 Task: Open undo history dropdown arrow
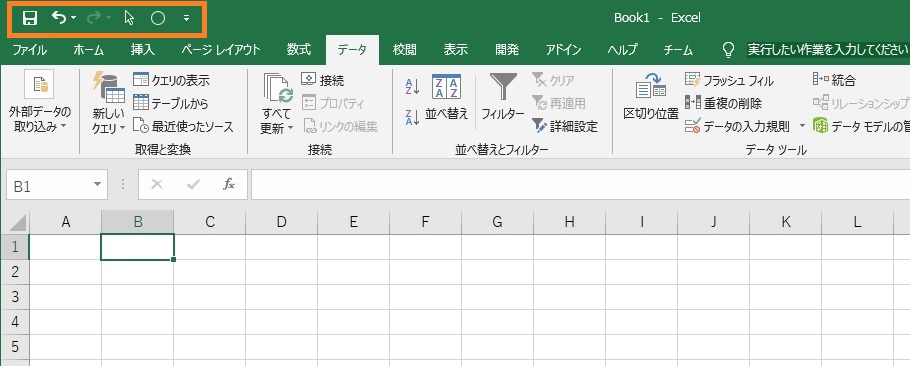tap(74, 19)
